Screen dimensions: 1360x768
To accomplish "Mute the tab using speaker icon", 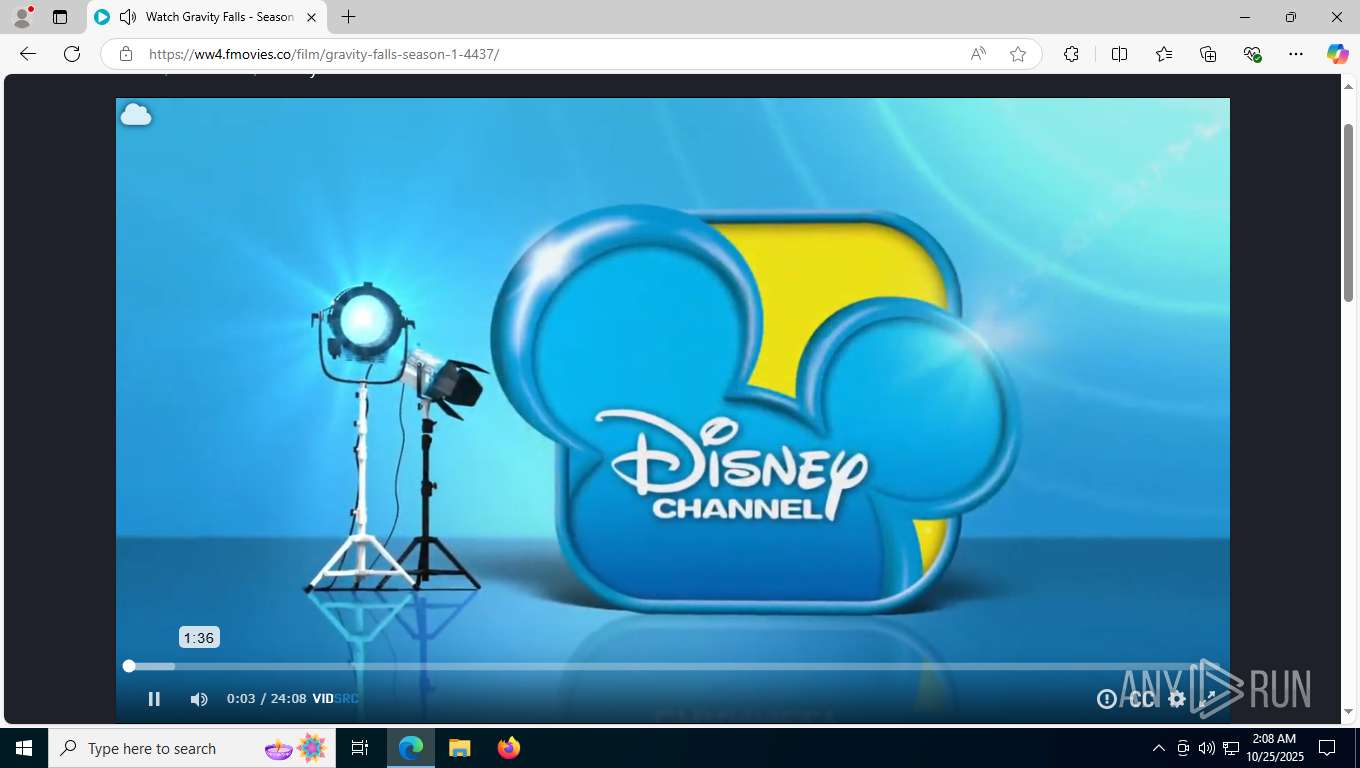I will (128, 17).
